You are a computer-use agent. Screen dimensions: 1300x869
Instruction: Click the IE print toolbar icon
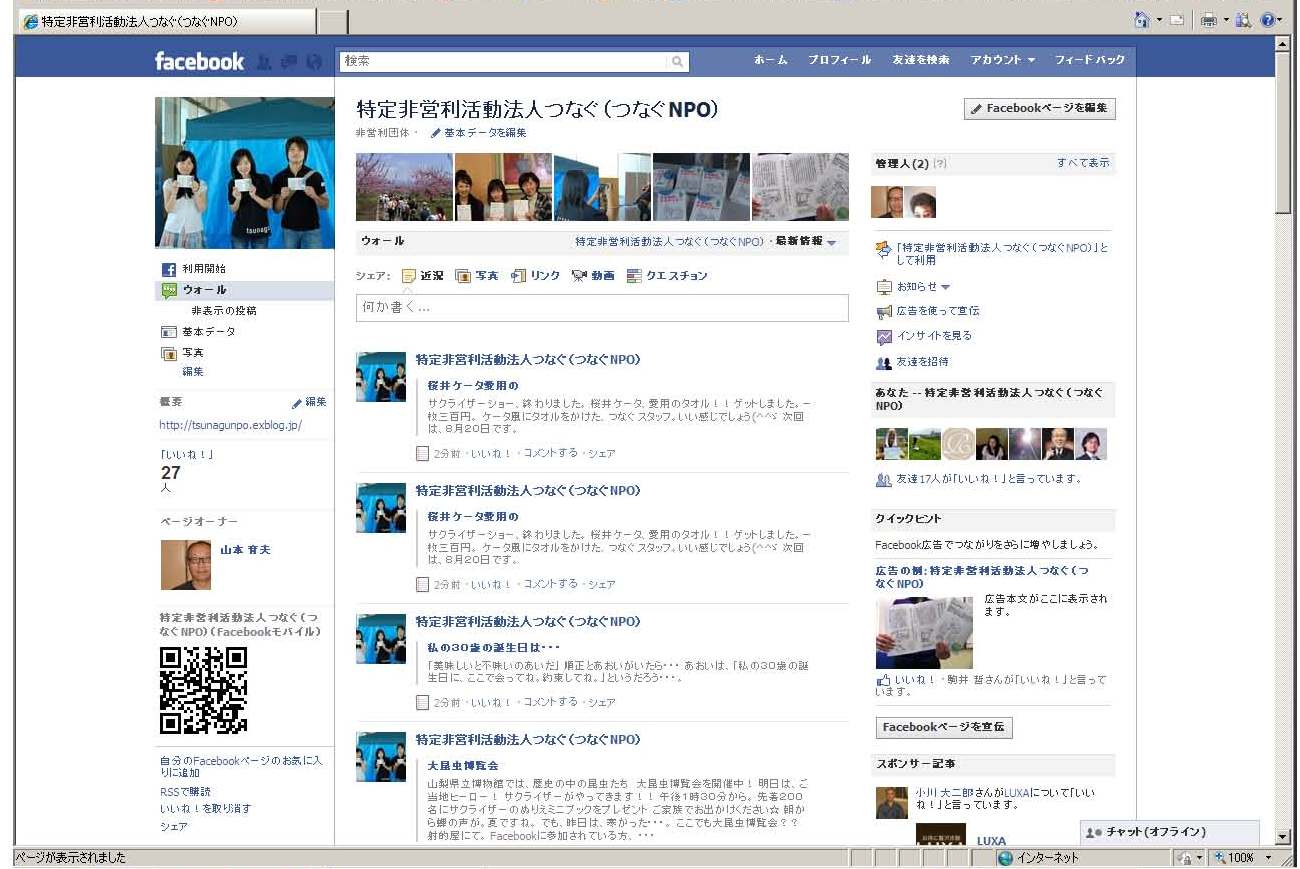pos(1208,20)
